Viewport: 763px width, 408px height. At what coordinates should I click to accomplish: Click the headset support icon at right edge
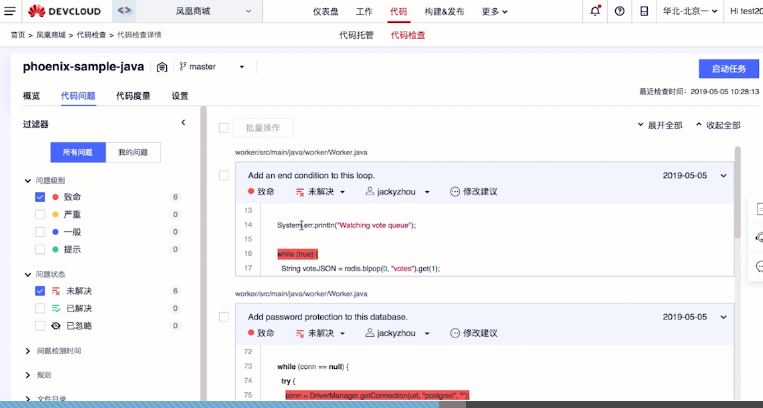[x=759, y=238]
